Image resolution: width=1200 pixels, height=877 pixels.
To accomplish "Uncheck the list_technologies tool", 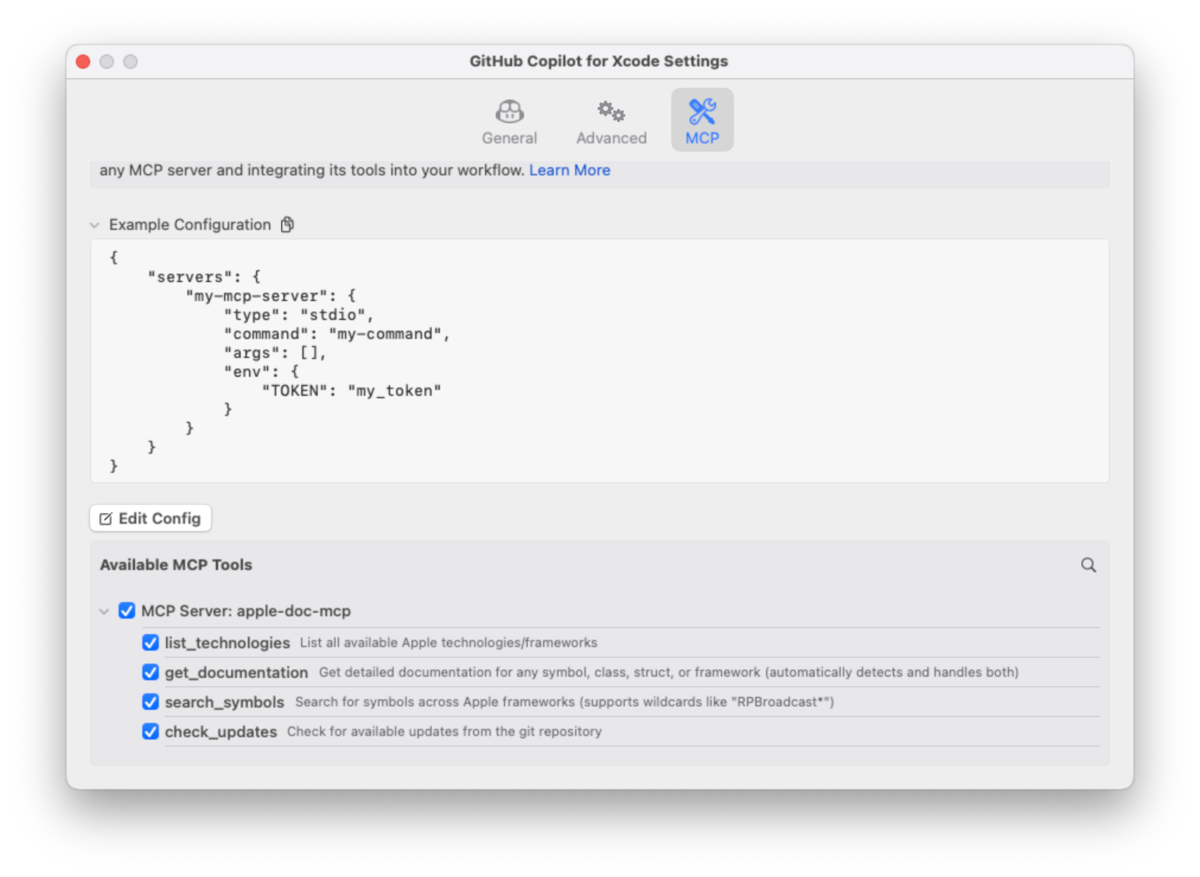I will tap(151, 643).
